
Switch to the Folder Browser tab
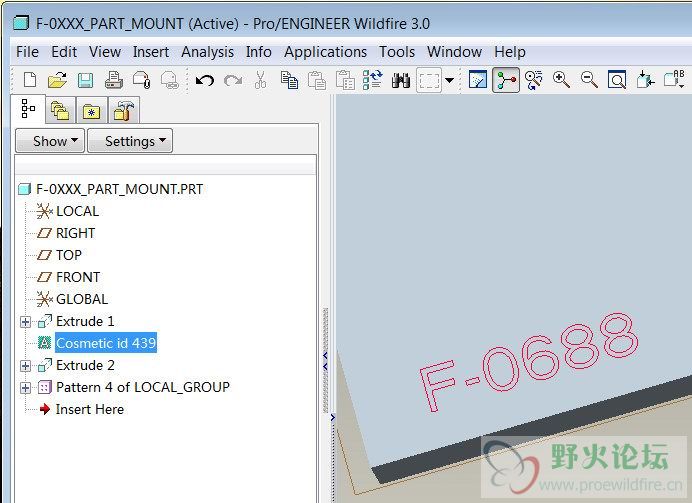click(60, 110)
